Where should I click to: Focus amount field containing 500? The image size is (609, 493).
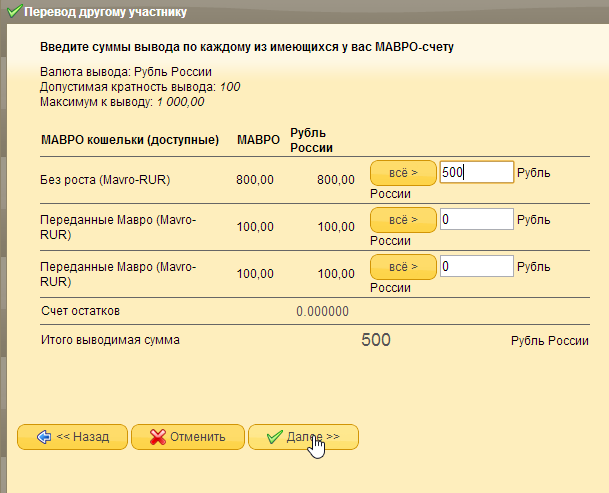(477, 172)
